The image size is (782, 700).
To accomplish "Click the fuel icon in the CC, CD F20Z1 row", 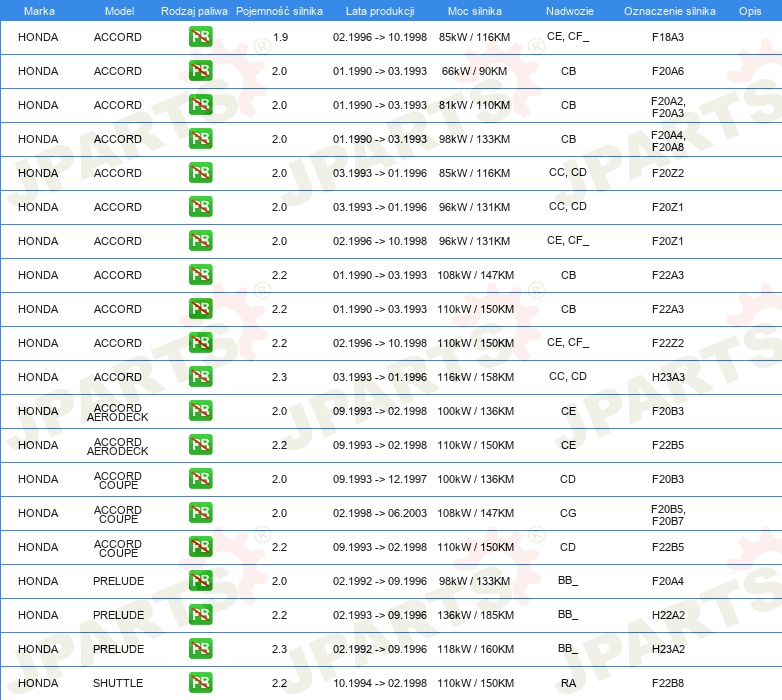I will click(x=200, y=206).
